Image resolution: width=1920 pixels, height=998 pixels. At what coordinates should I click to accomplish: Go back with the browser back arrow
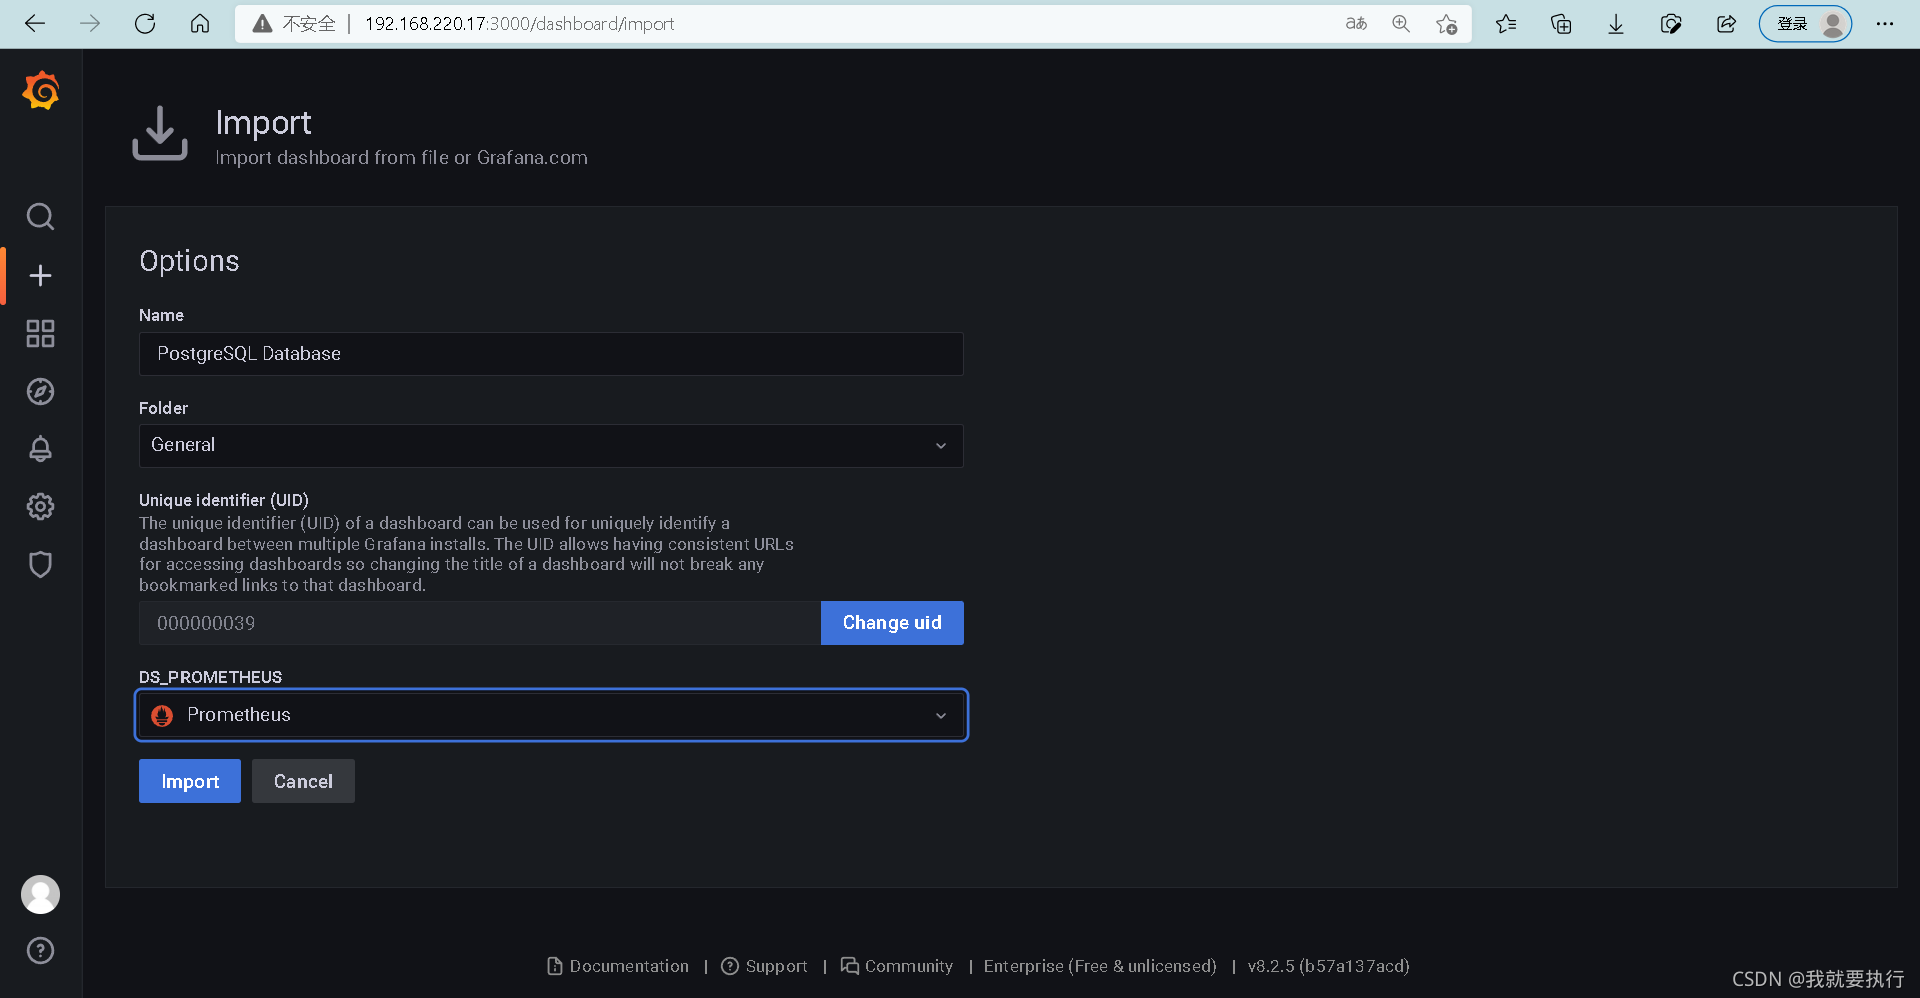pos(35,23)
